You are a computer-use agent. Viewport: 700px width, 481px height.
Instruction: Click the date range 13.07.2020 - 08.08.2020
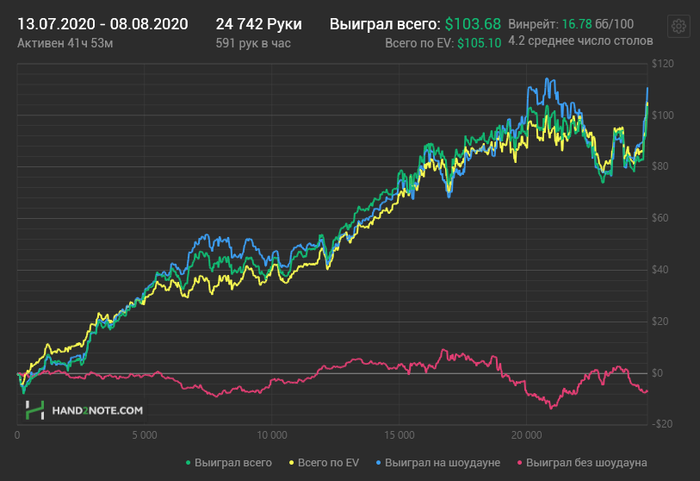click(x=103, y=24)
